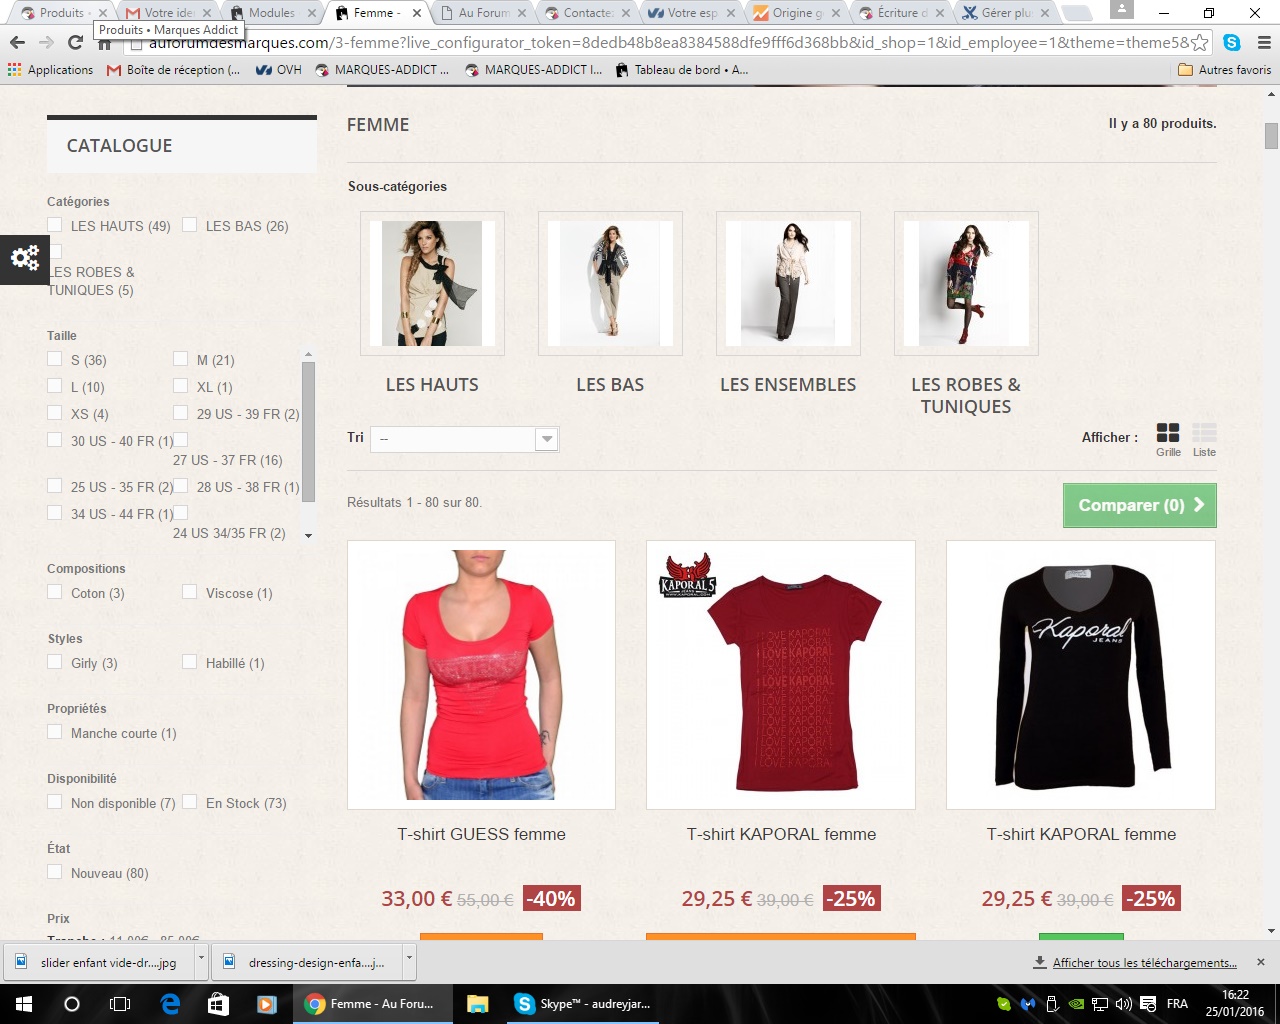
Task: Tick the size S (36) checkbox
Action: pyautogui.click(x=55, y=359)
